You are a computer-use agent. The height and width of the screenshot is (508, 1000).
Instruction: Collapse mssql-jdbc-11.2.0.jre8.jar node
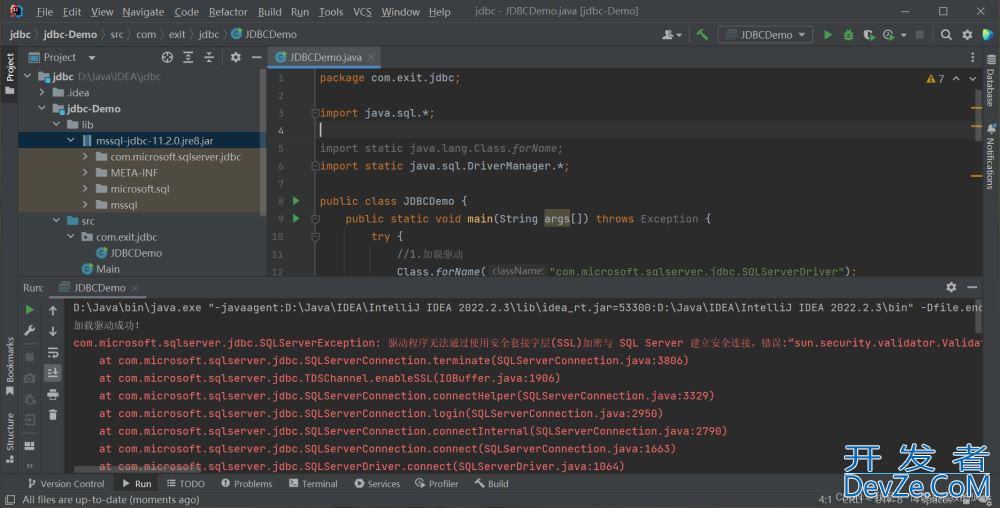pyautogui.click(x=71, y=140)
